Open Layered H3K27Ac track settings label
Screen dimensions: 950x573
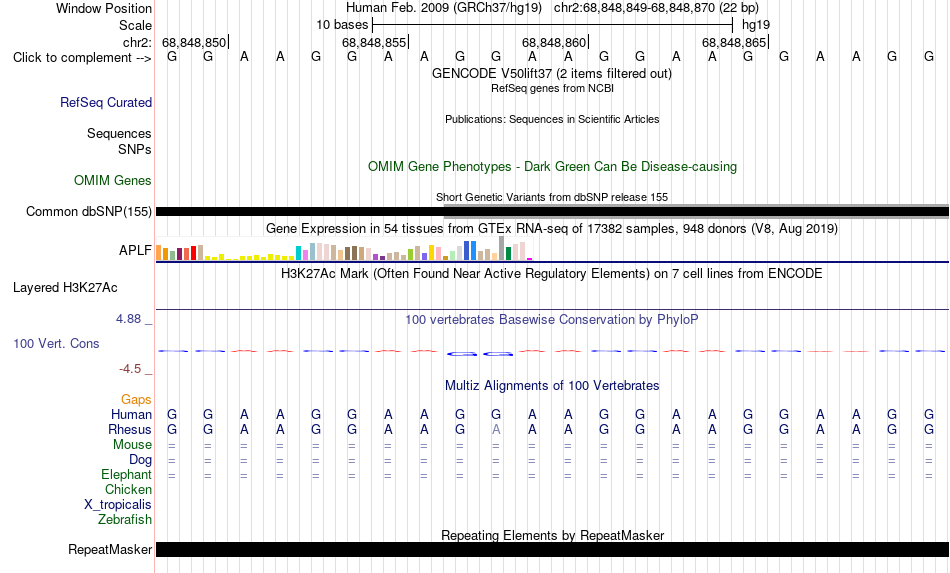pyautogui.click(x=65, y=288)
